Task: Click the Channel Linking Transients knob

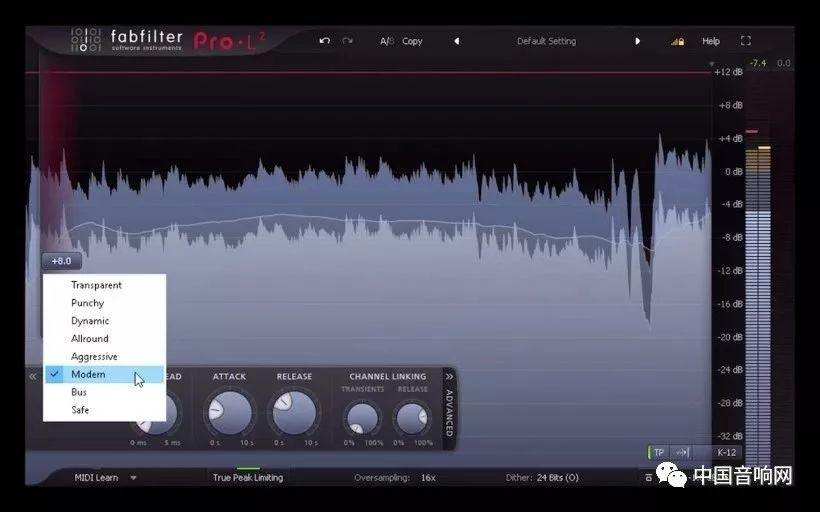Action: tap(362, 418)
